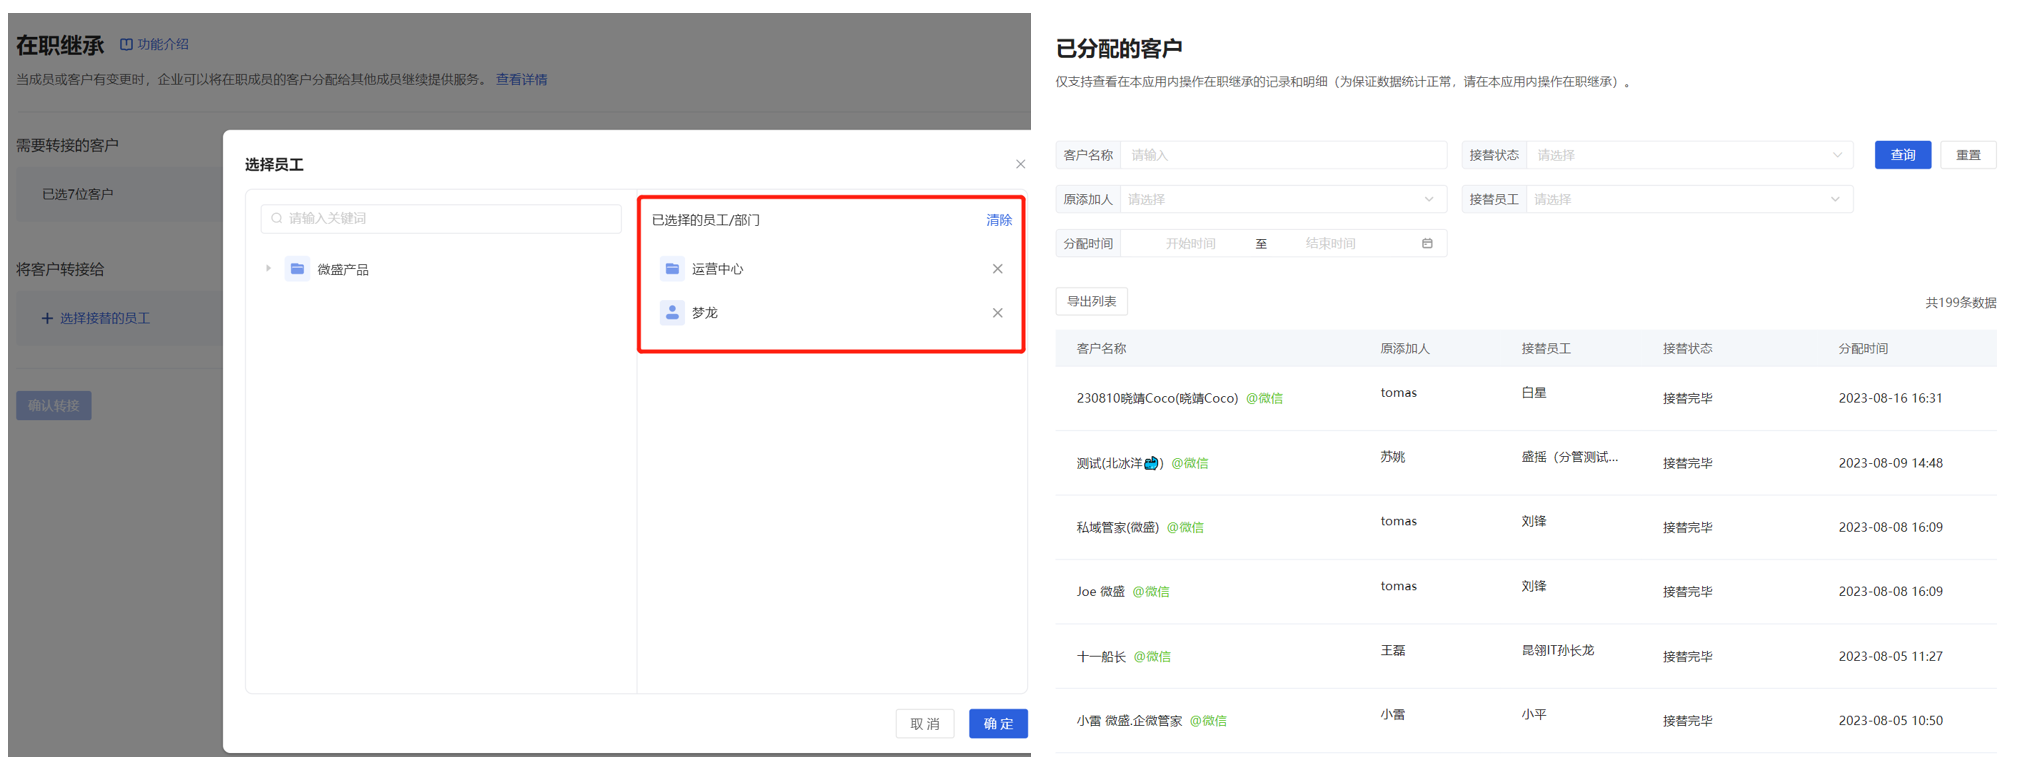The height and width of the screenshot is (772, 2022).
Task: Click the 确认转接 button
Action: (54, 405)
